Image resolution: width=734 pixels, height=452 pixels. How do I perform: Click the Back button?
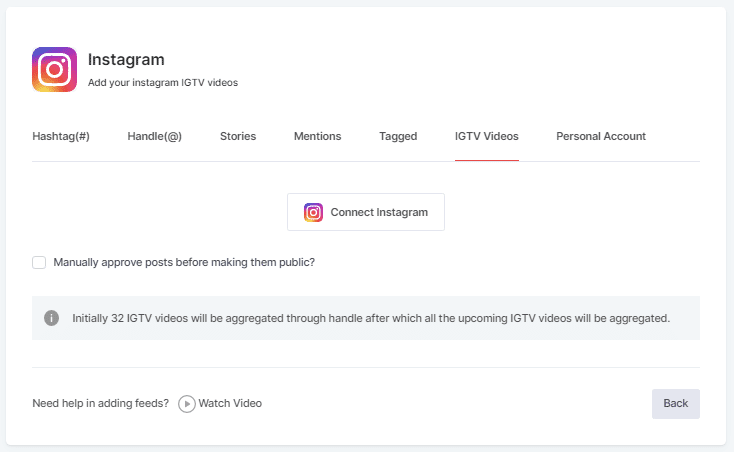[675, 403]
